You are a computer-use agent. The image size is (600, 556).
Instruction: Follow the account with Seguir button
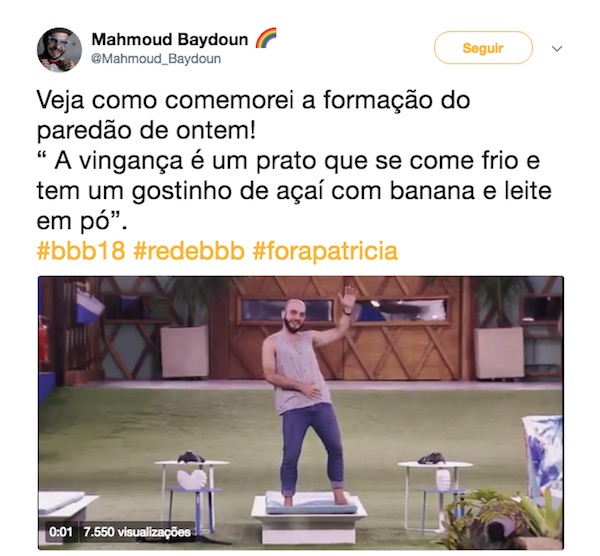[x=483, y=48]
